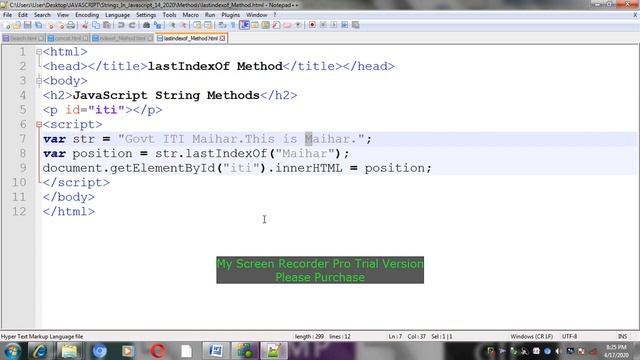Undo the last edit via toolbar
Viewport: 640px width, 360px height.
coord(121,25)
